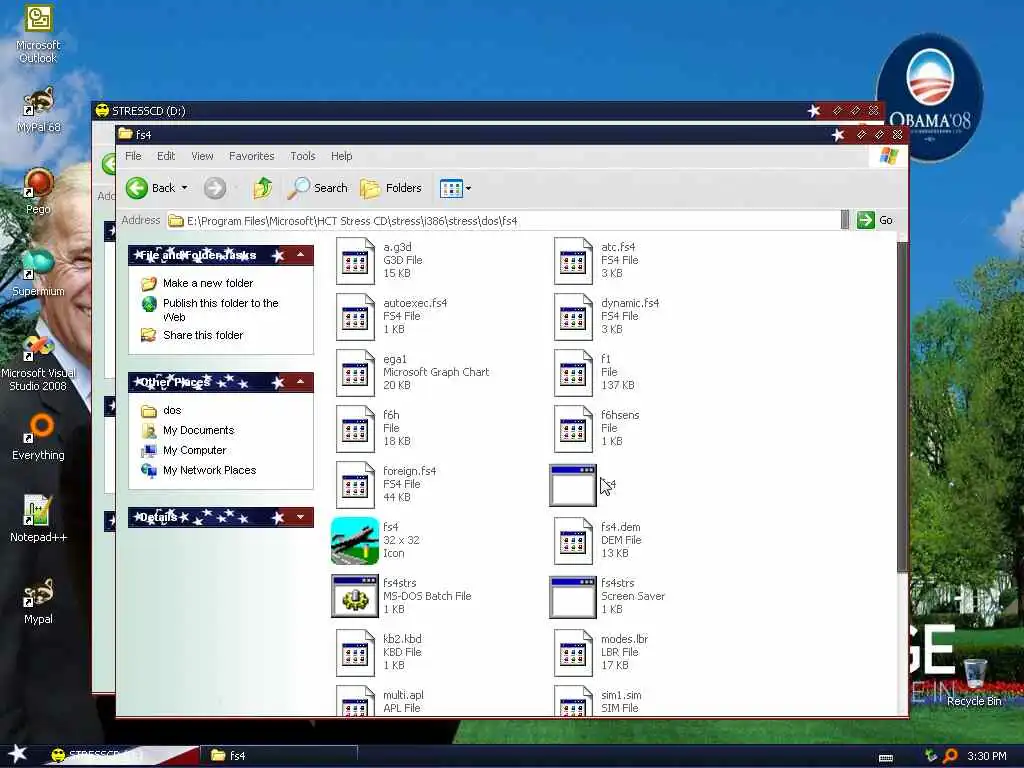Viewport: 1024px width, 768px height.
Task: Open the Edit menu
Action: coord(166,156)
